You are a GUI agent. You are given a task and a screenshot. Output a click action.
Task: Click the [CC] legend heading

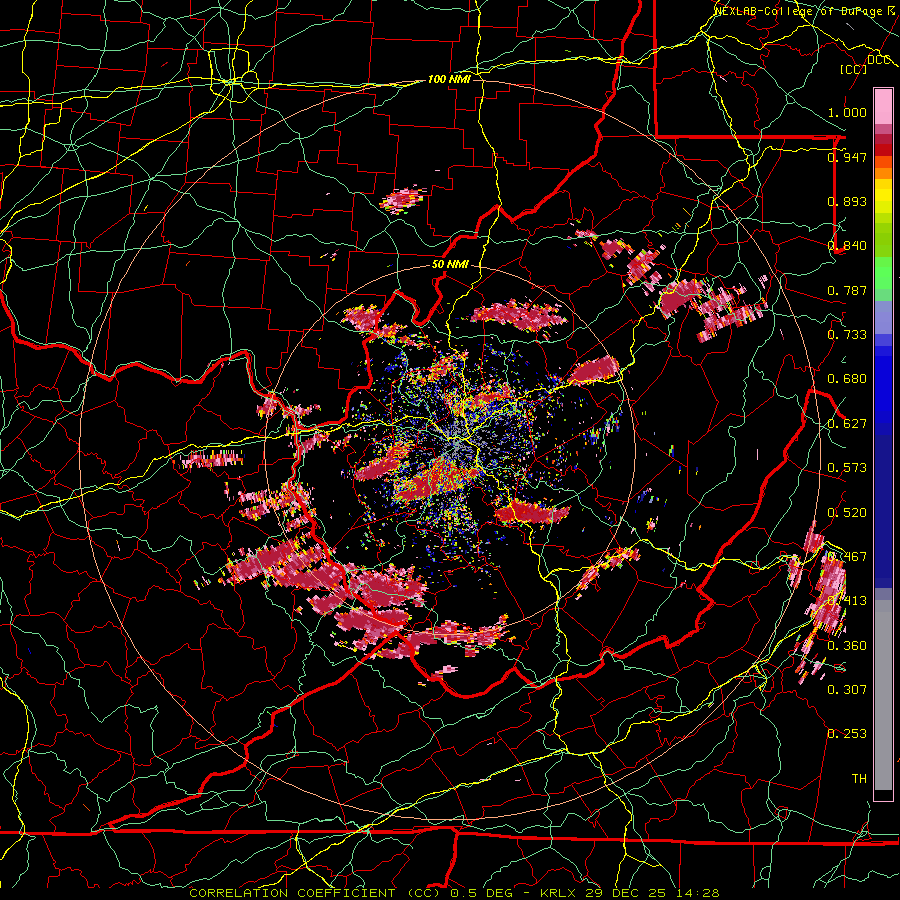click(x=854, y=69)
